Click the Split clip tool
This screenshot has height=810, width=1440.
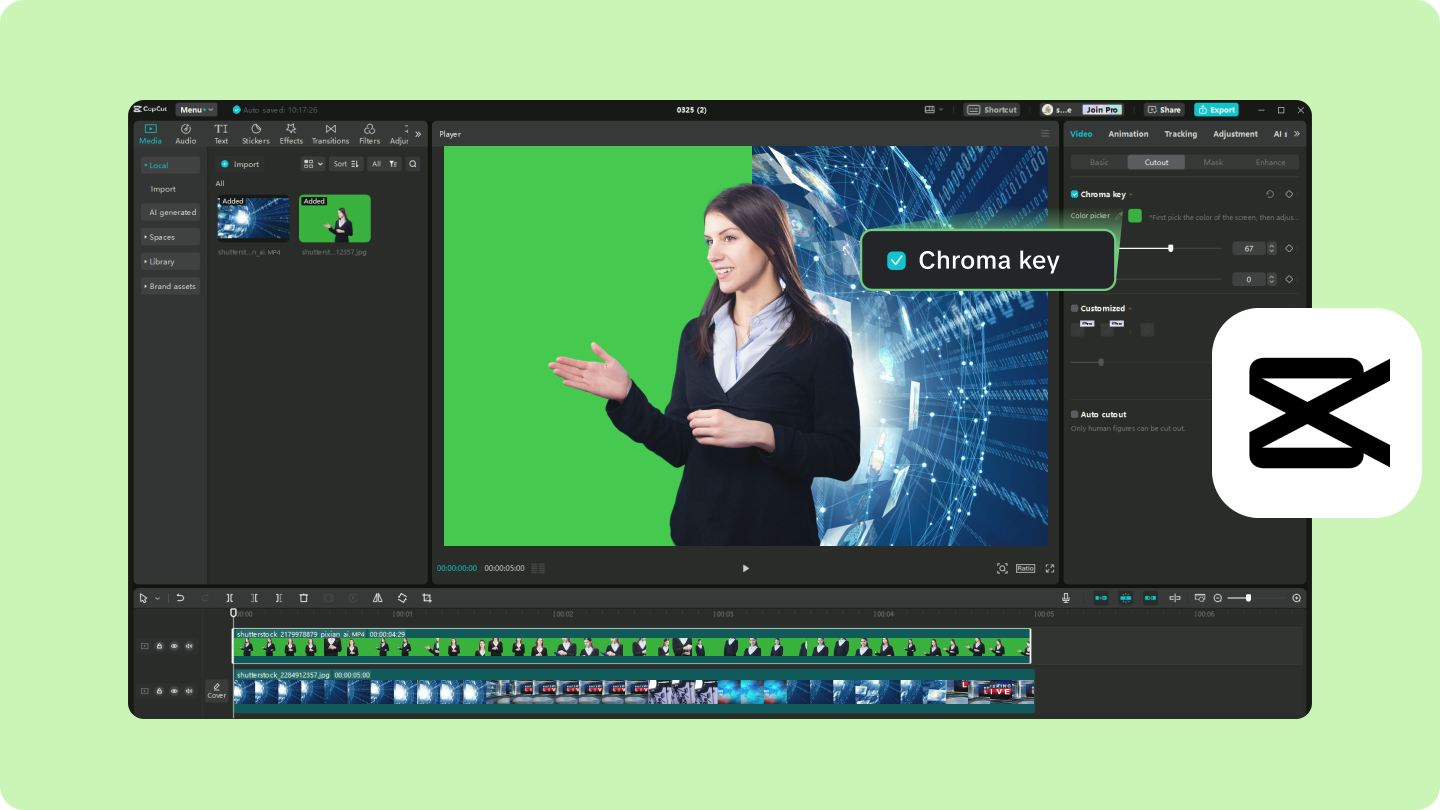[x=230, y=598]
